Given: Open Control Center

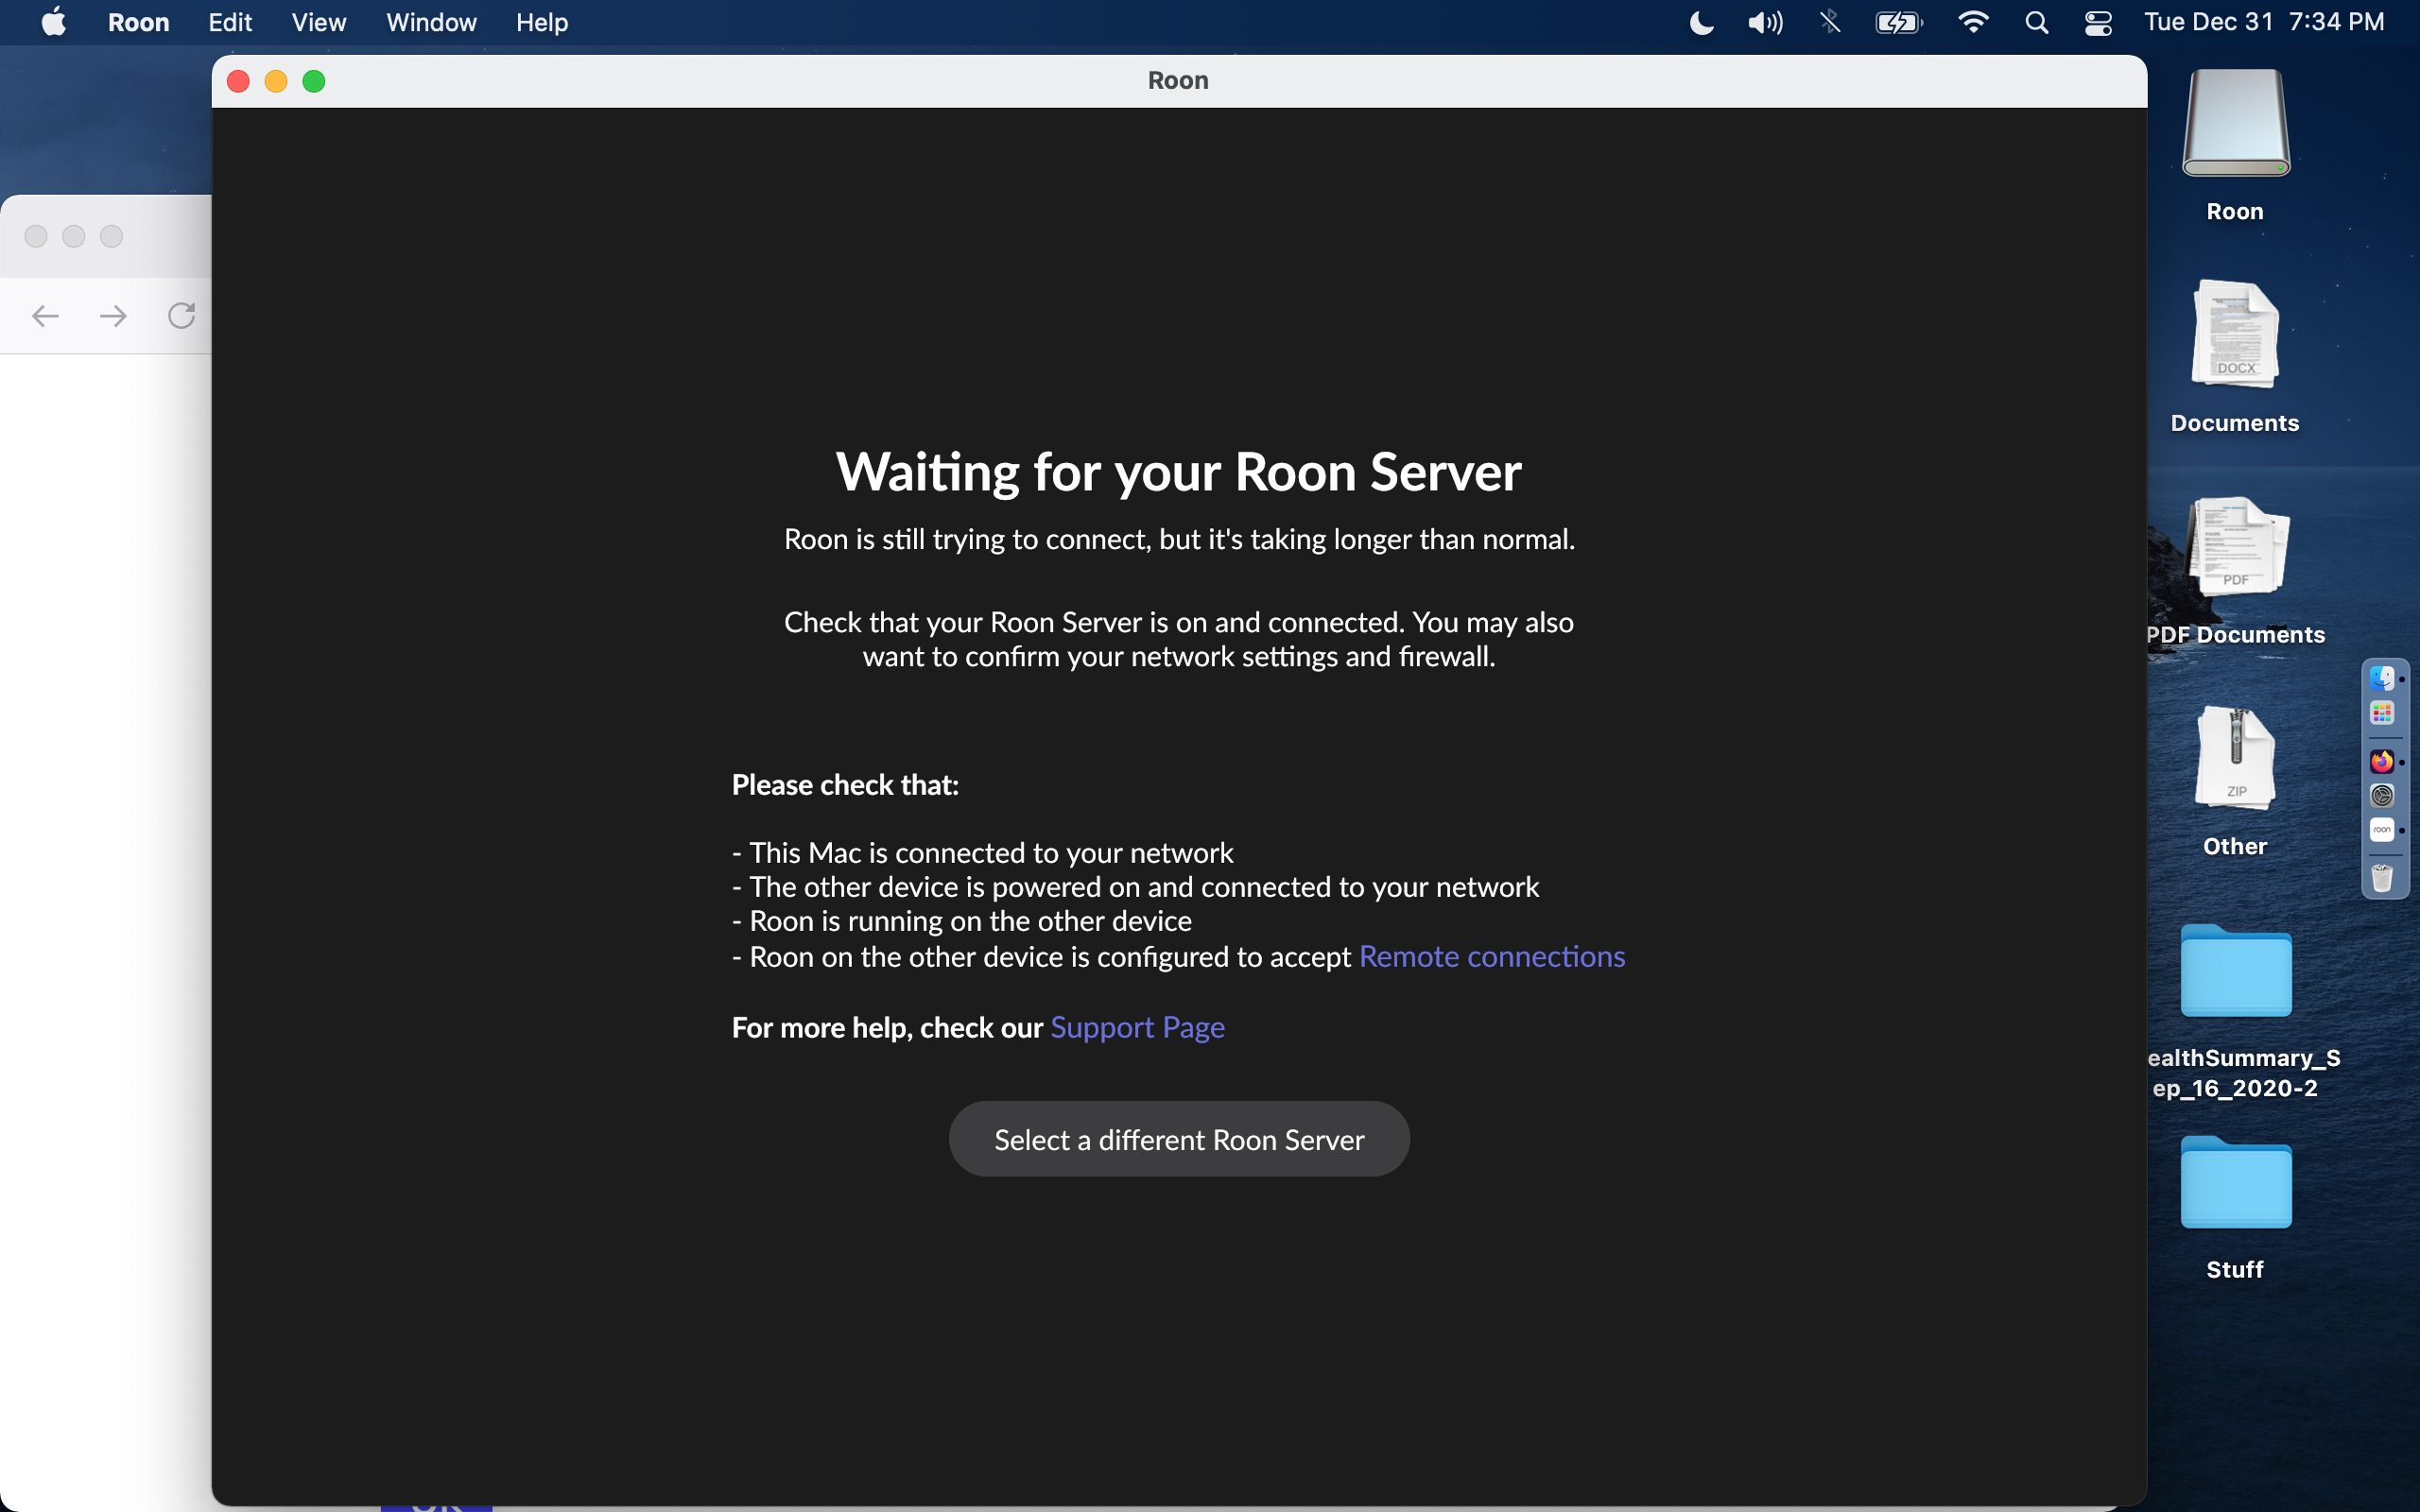Looking at the screenshot, I should pyautogui.click(x=2098, y=22).
